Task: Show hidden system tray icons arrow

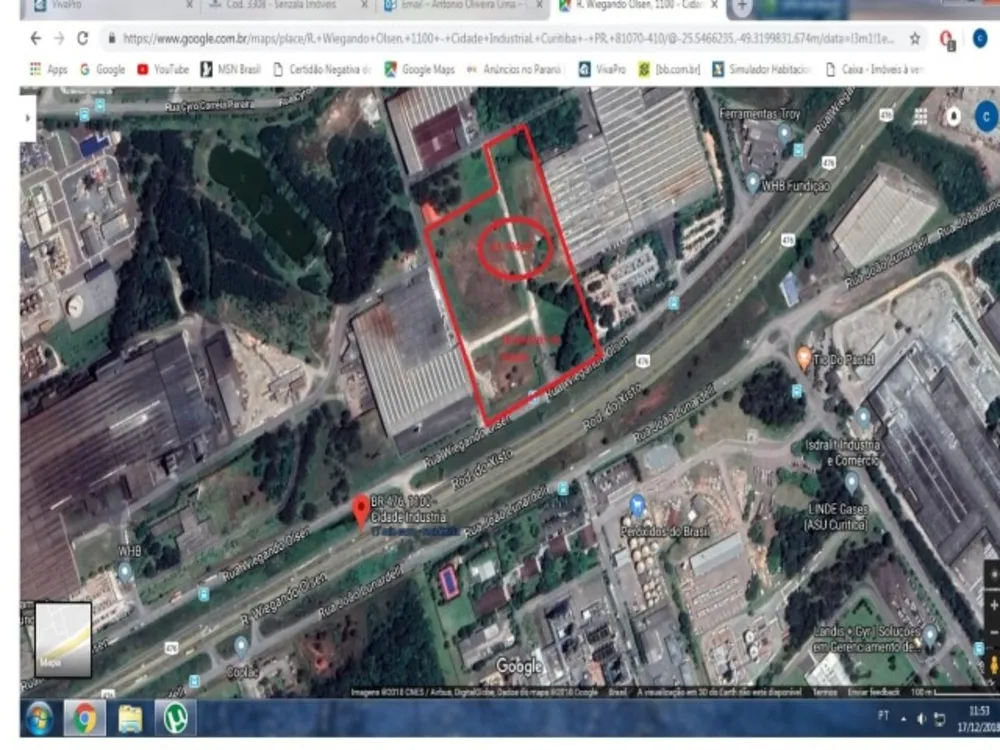Action: tap(904, 719)
